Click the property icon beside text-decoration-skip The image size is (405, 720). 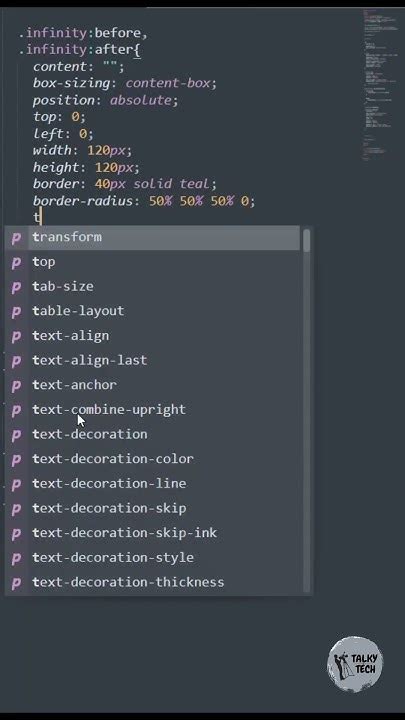coord(17,509)
